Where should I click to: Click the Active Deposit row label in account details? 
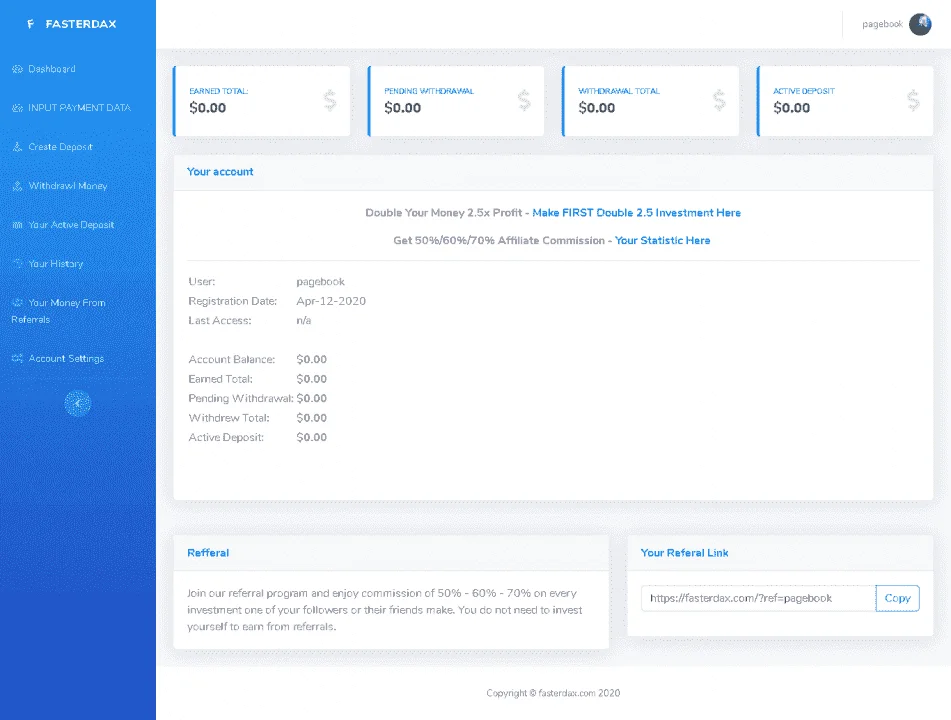point(226,437)
